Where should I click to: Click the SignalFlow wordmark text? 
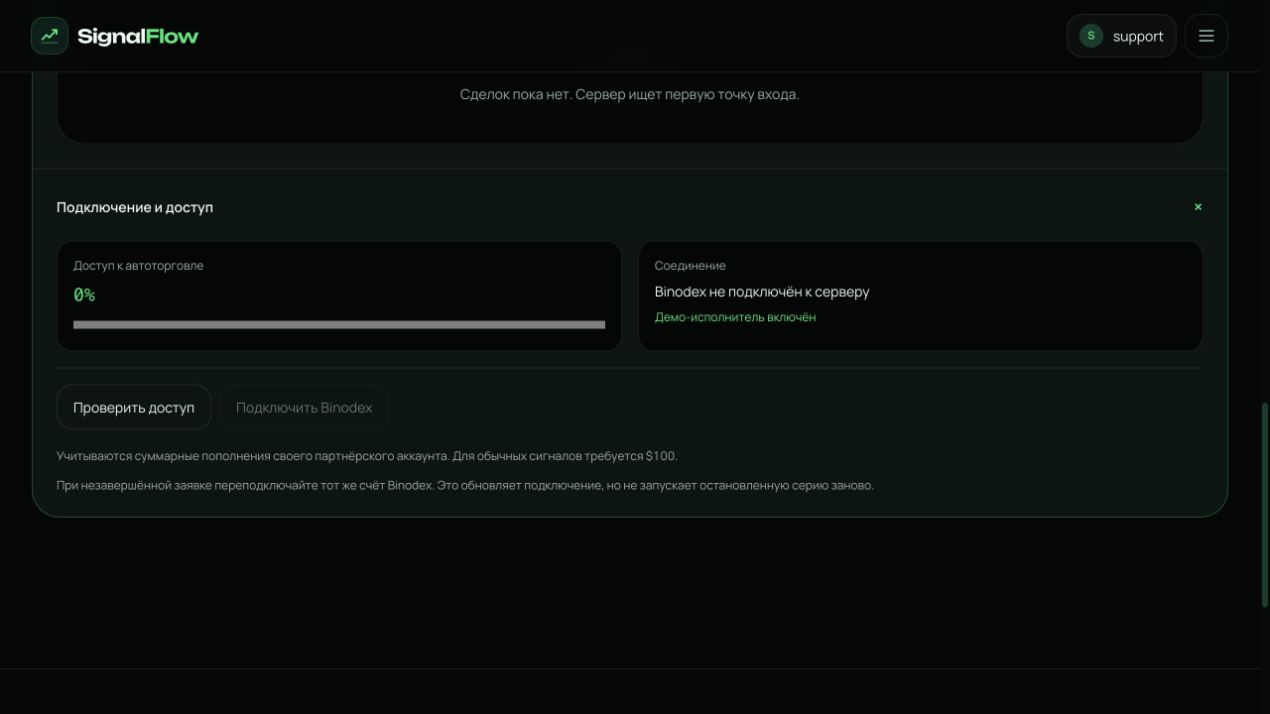click(x=138, y=36)
